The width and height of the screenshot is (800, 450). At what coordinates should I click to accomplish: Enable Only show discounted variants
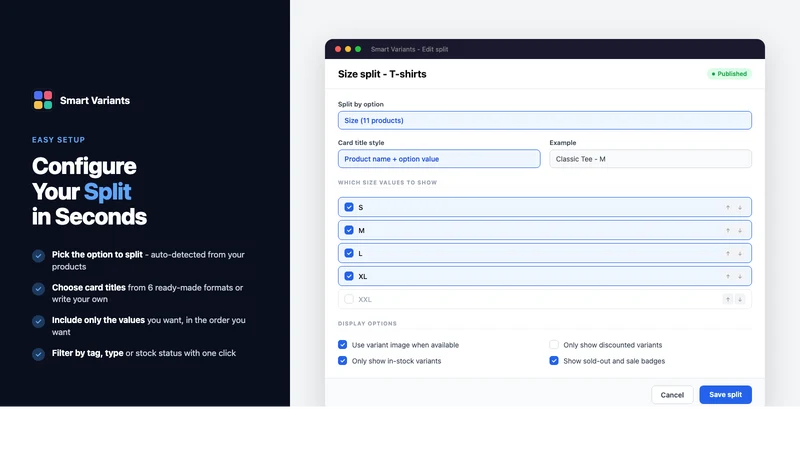click(x=554, y=345)
